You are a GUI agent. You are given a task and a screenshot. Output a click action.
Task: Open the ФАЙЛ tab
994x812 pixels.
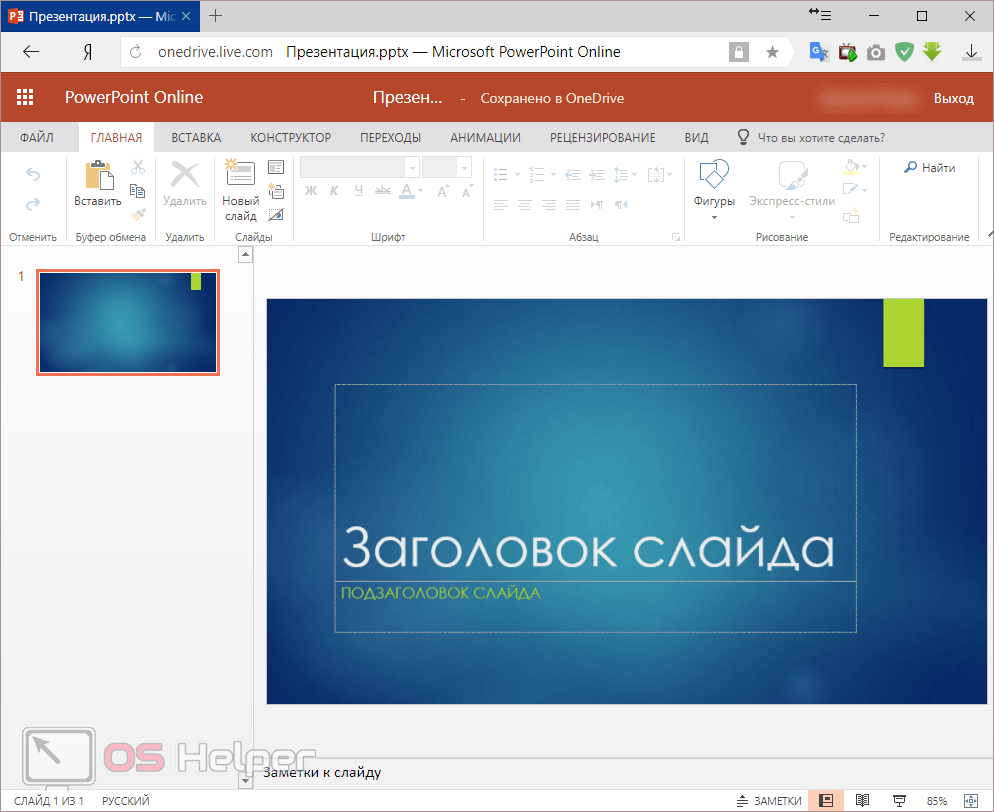click(x=36, y=138)
